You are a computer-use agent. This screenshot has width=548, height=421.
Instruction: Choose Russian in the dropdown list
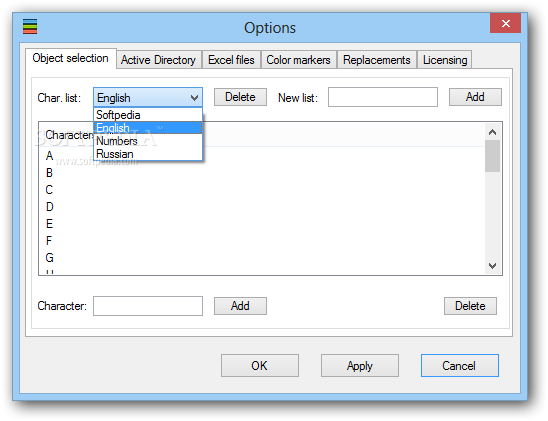[148, 154]
